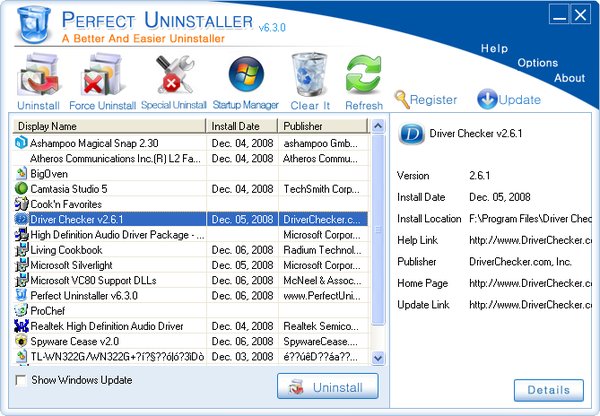The width and height of the screenshot is (600, 416).
Task: Select the ProChef entry
Action: [x=47, y=311]
